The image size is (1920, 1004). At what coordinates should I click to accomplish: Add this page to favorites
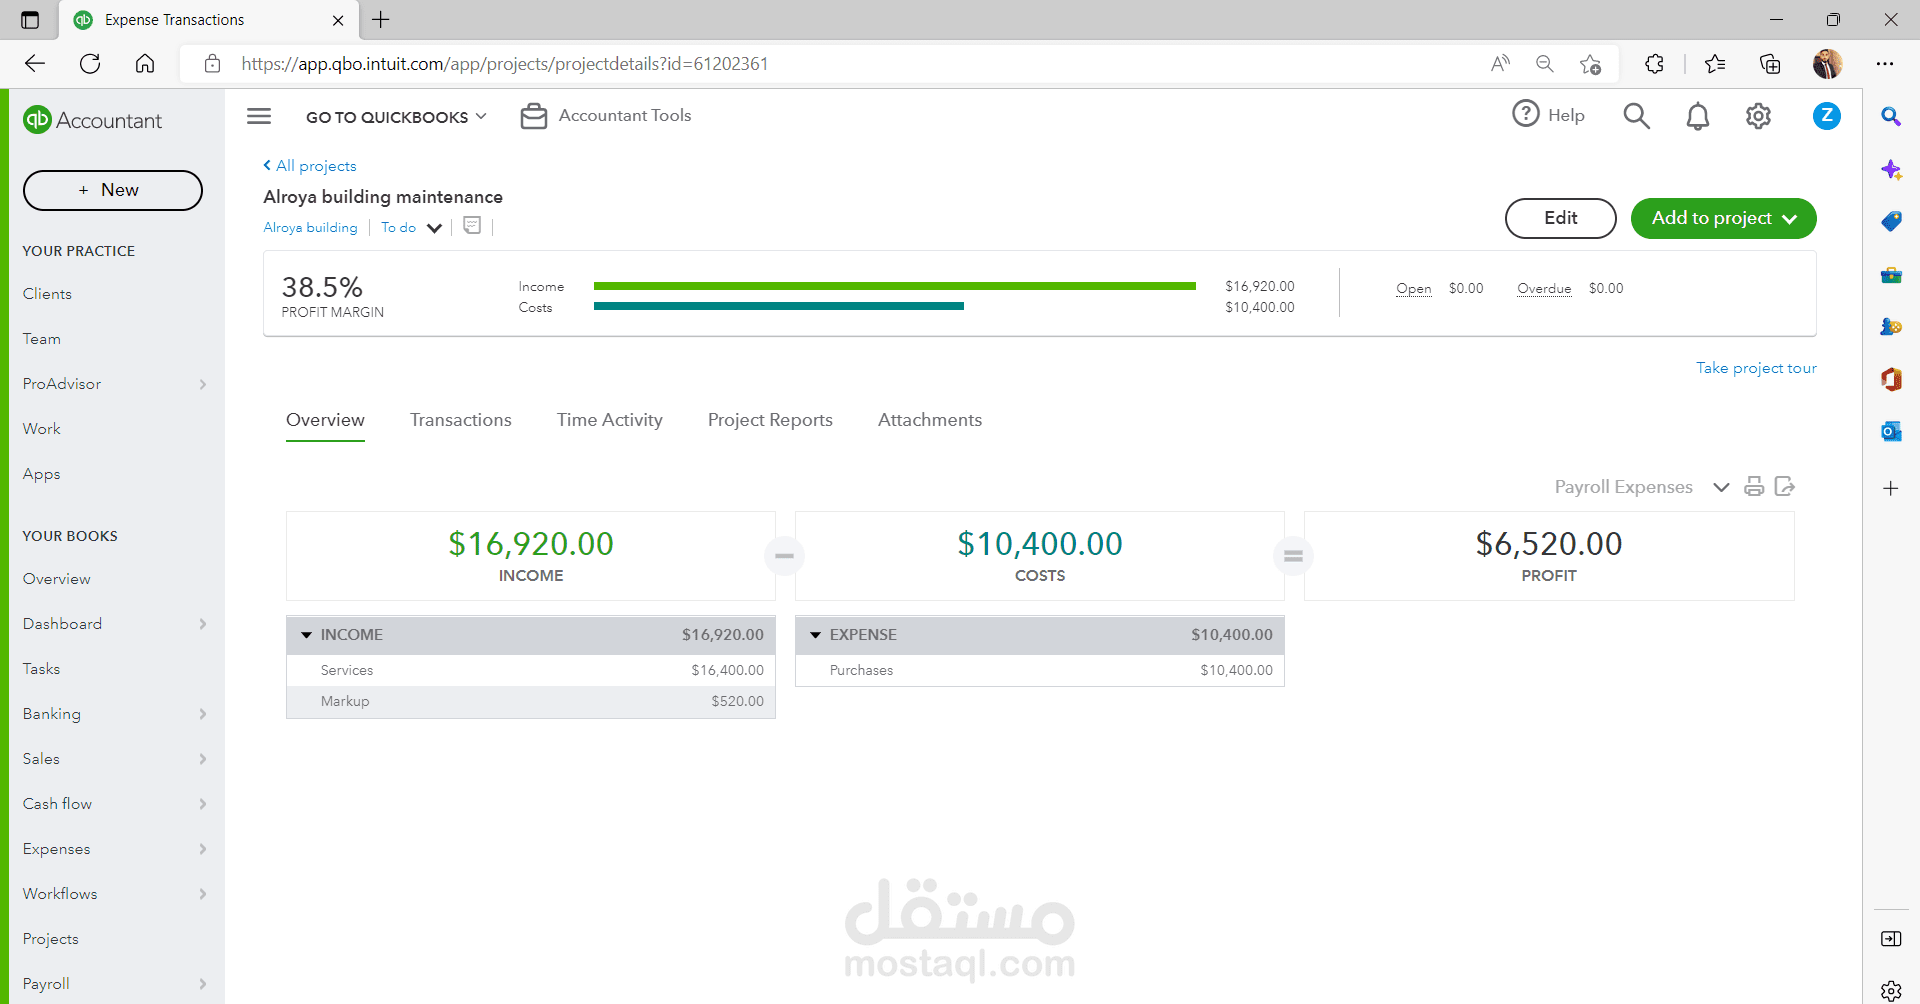1590,64
